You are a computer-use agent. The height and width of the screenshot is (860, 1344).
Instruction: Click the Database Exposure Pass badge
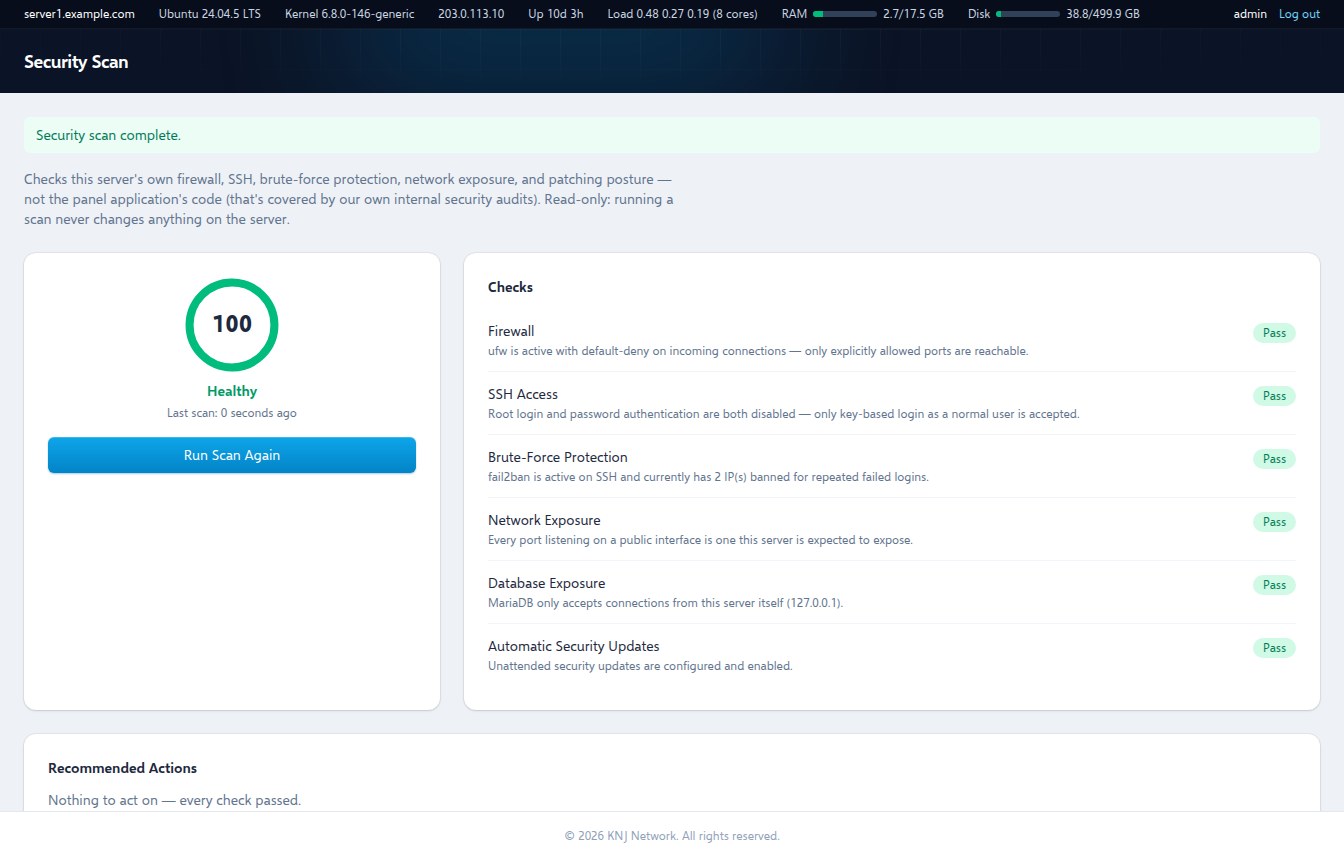pos(1274,585)
